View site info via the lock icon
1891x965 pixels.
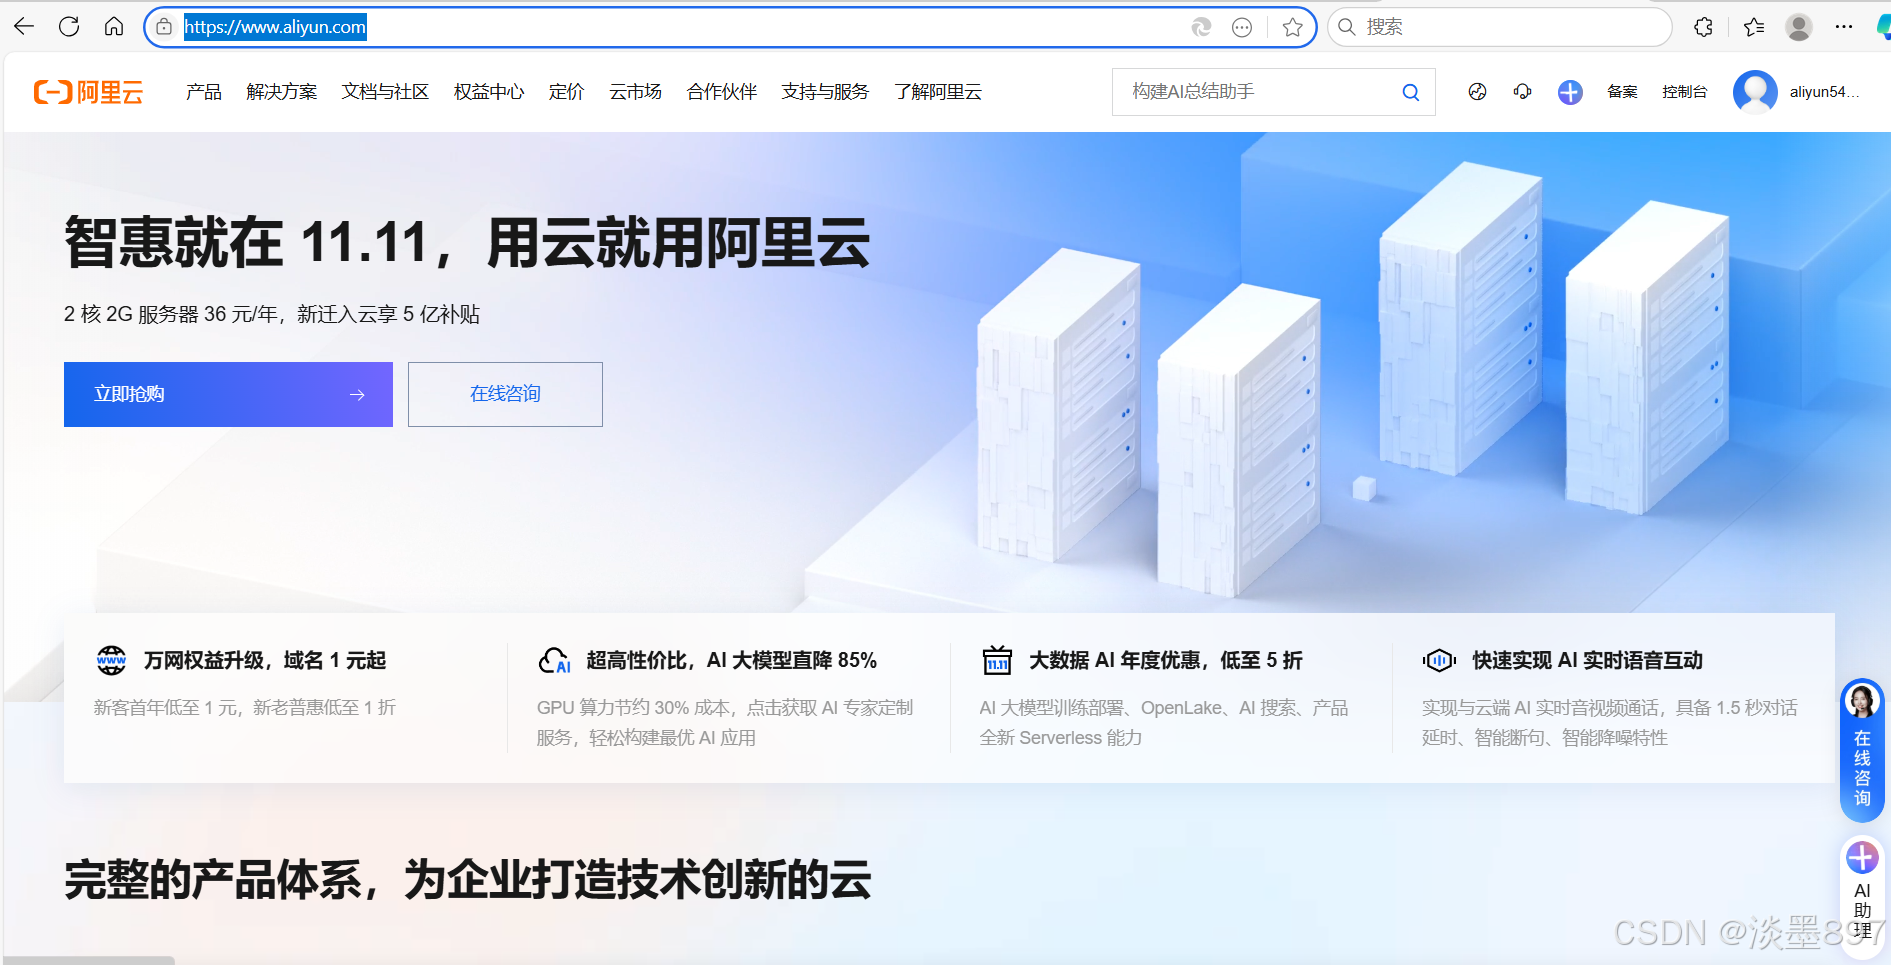(x=165, y=27)
